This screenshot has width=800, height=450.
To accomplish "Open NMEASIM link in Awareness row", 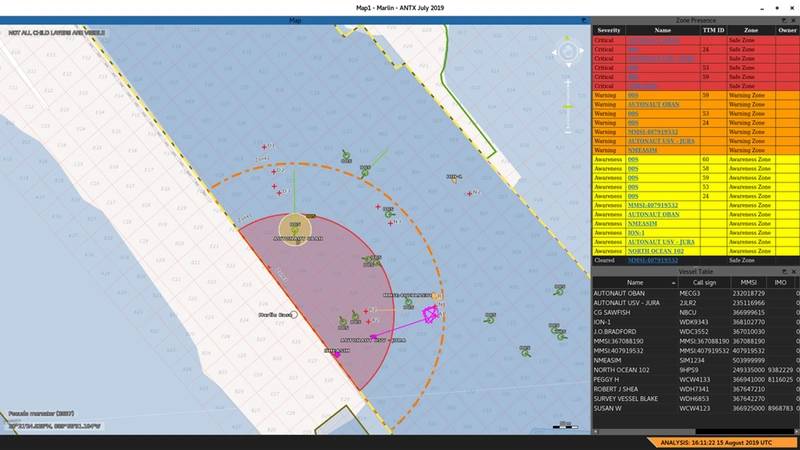I will pos(642,223).
